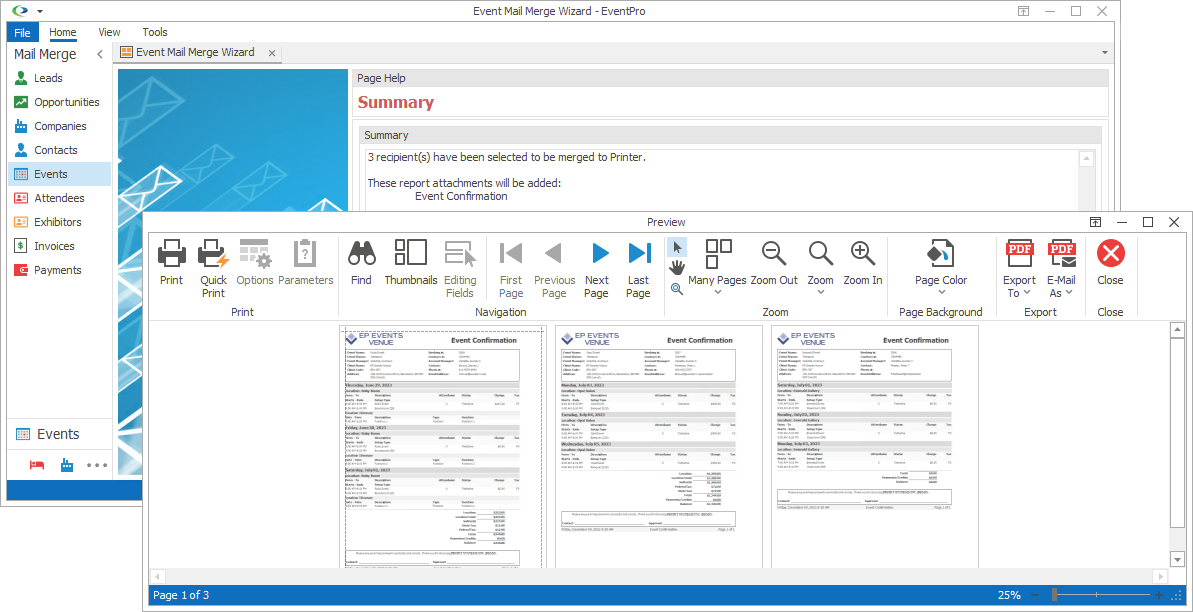Open Opportunities in sidebar
Screen dimensions: 1193x612
[59, 102]
